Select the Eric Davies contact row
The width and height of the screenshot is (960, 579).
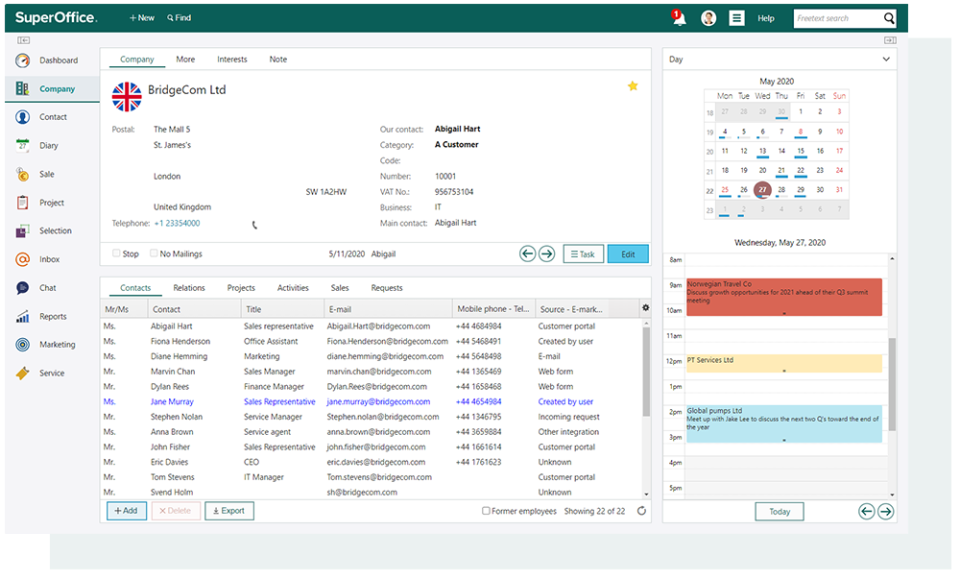(x=372, y=462)
